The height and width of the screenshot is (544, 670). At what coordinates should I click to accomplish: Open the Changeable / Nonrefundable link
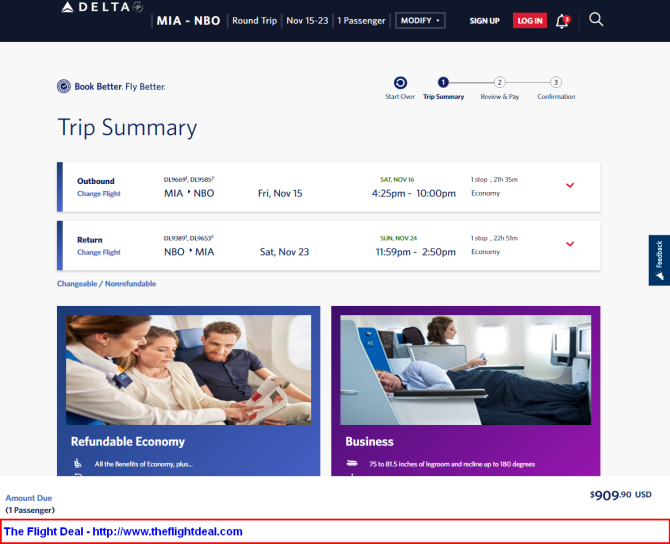tap(106, 284)
